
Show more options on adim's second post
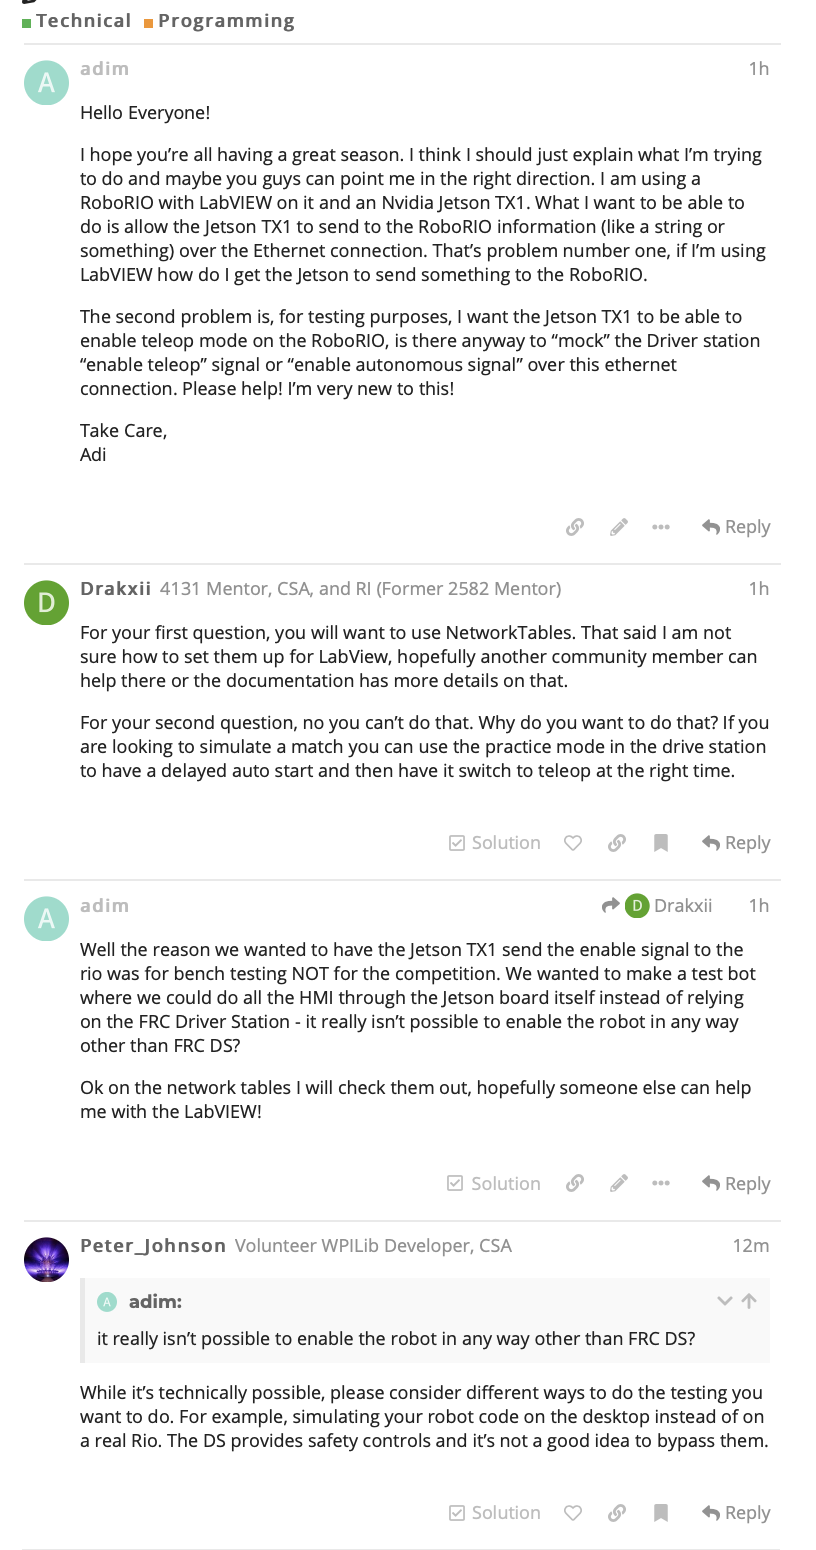coord(661,1184)
